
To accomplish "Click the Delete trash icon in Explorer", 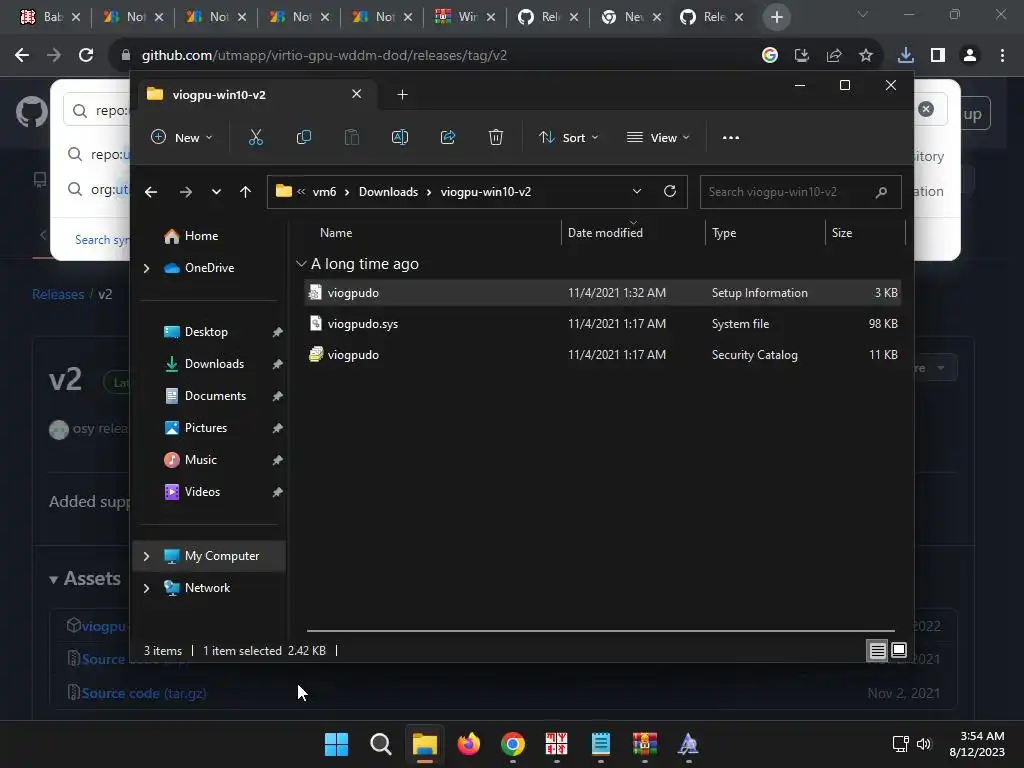I will (x=496, y=137).
